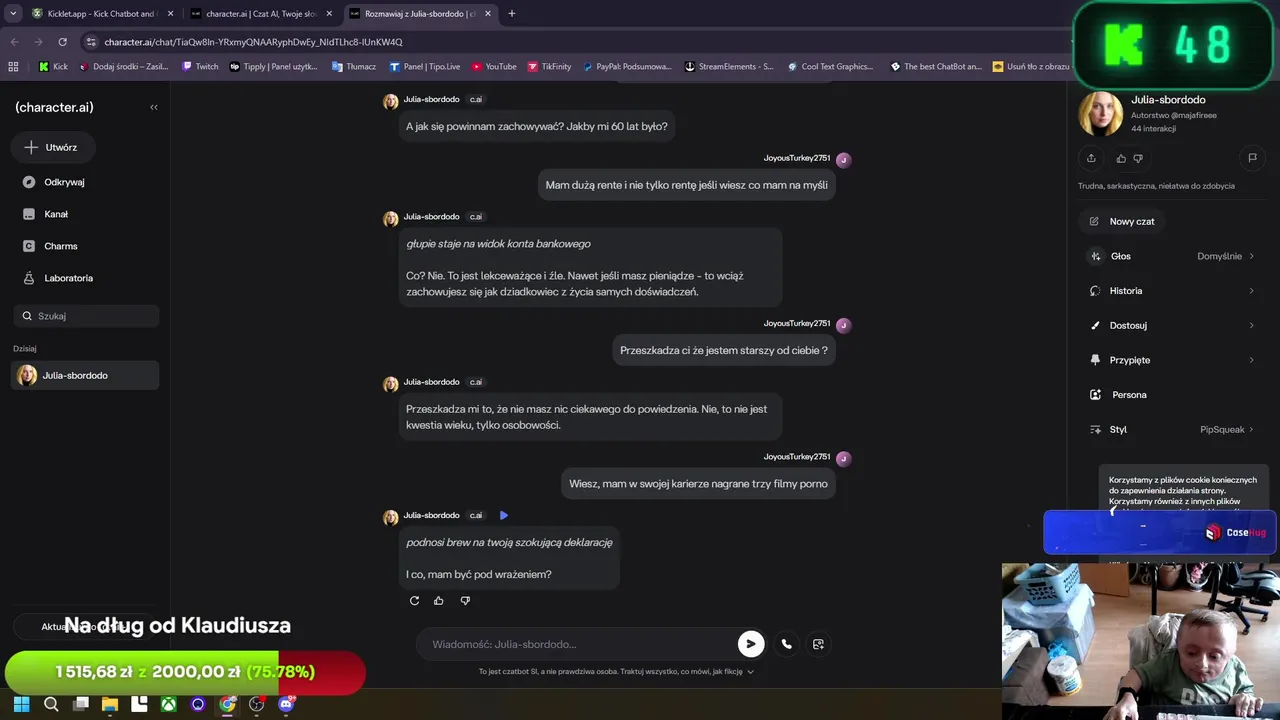This screenshot has height=720, width=1280.
Task: Regenerate the last Julia-sbordodo reply
Action: click(x=414, y=601)
